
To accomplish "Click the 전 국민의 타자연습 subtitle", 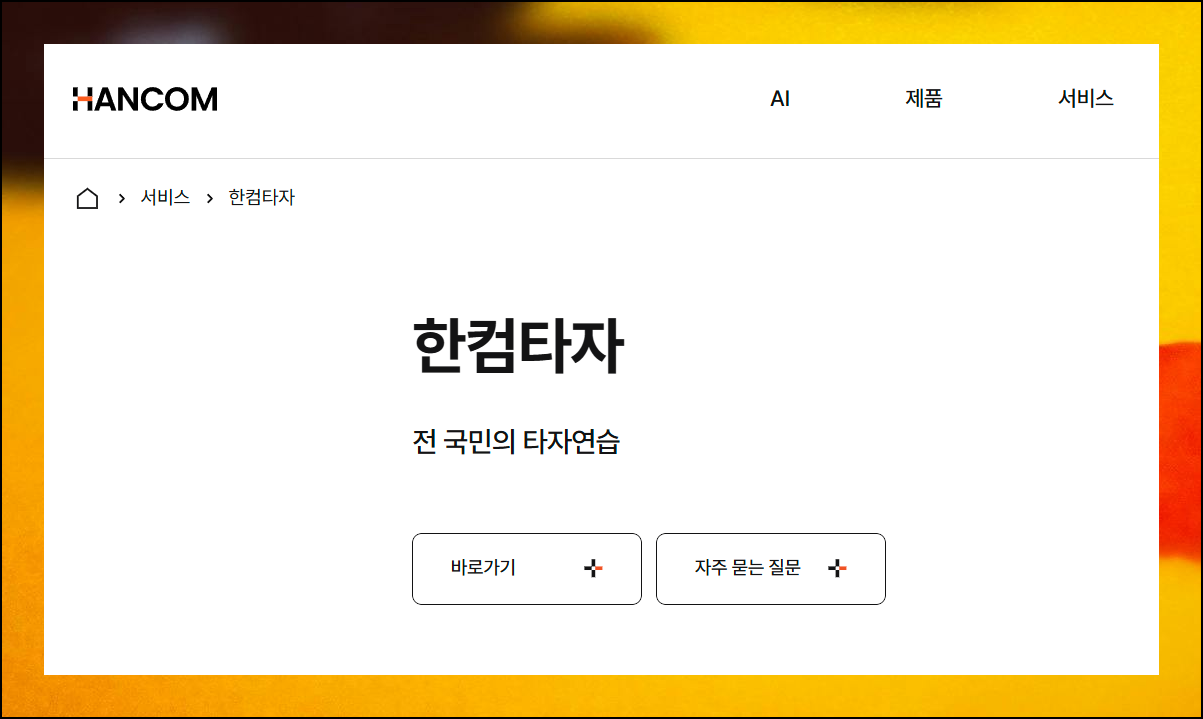I will pos(516,442).
